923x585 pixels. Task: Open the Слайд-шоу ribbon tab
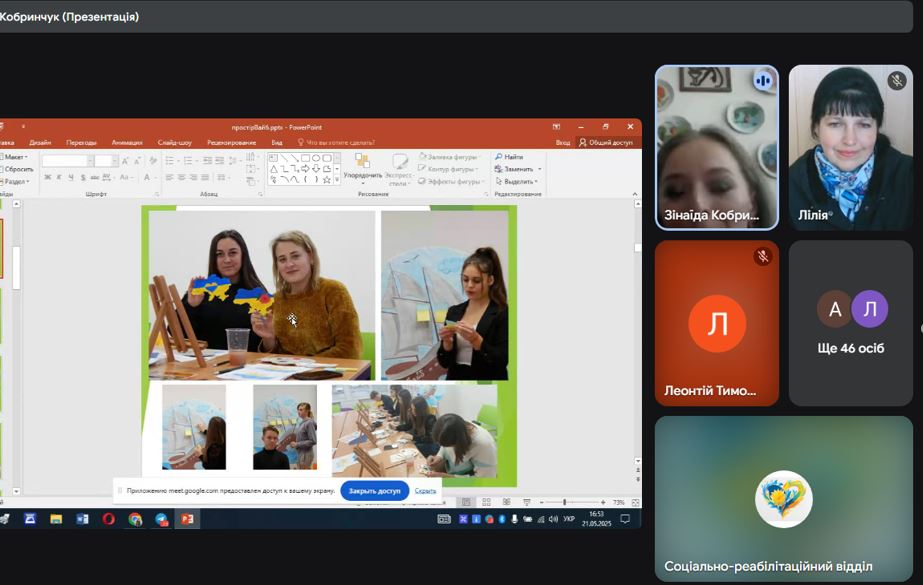(x=174, y=142)
